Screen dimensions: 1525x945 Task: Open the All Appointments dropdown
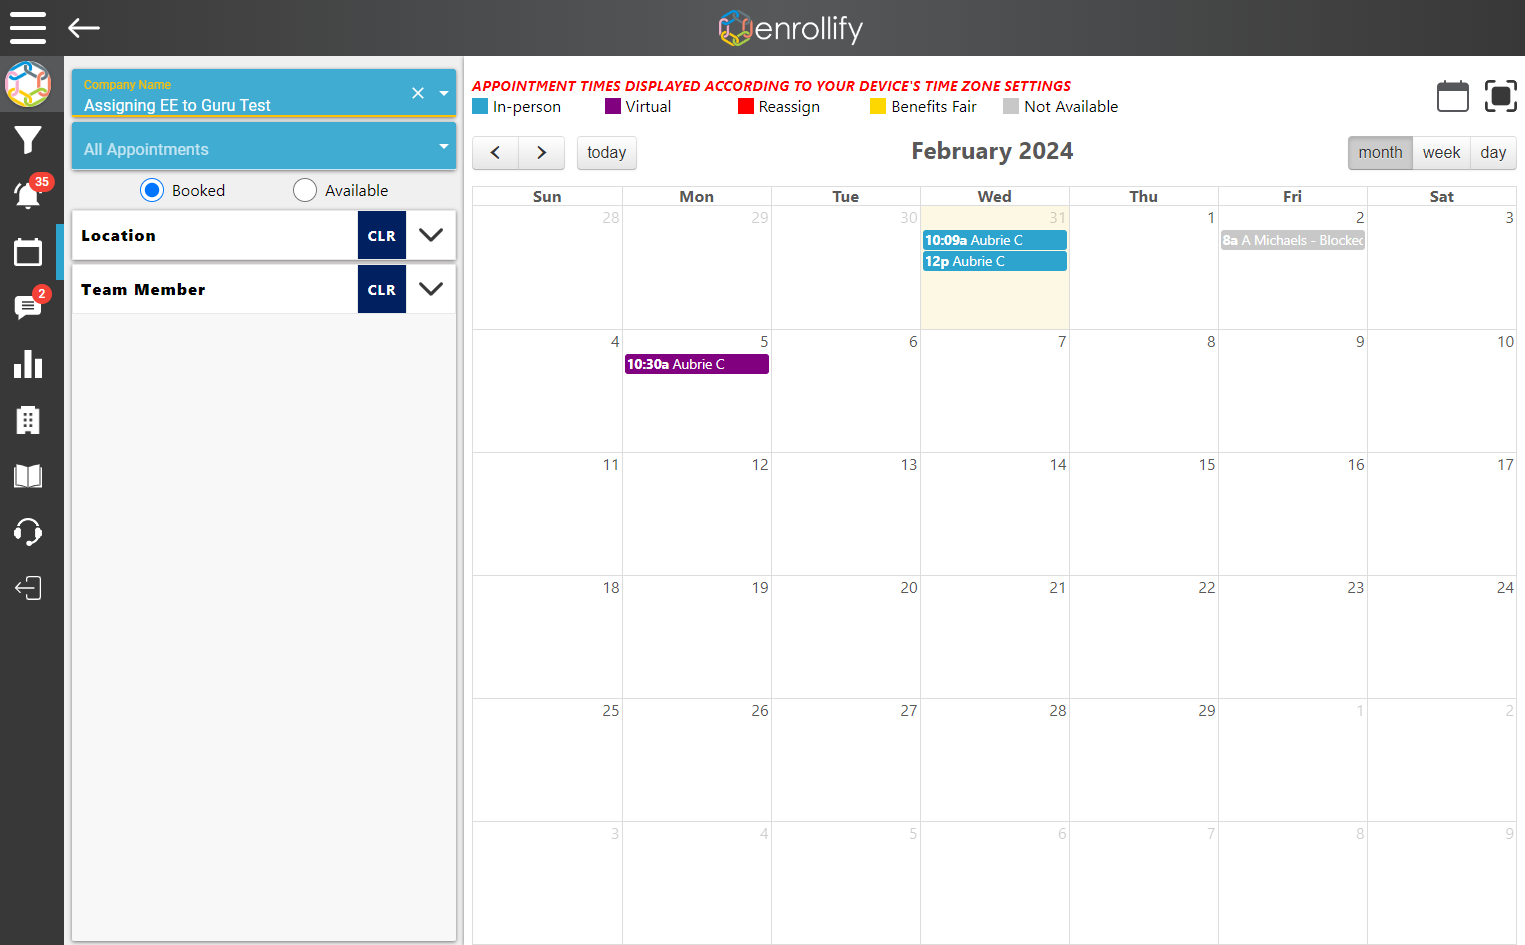(264, 147)
